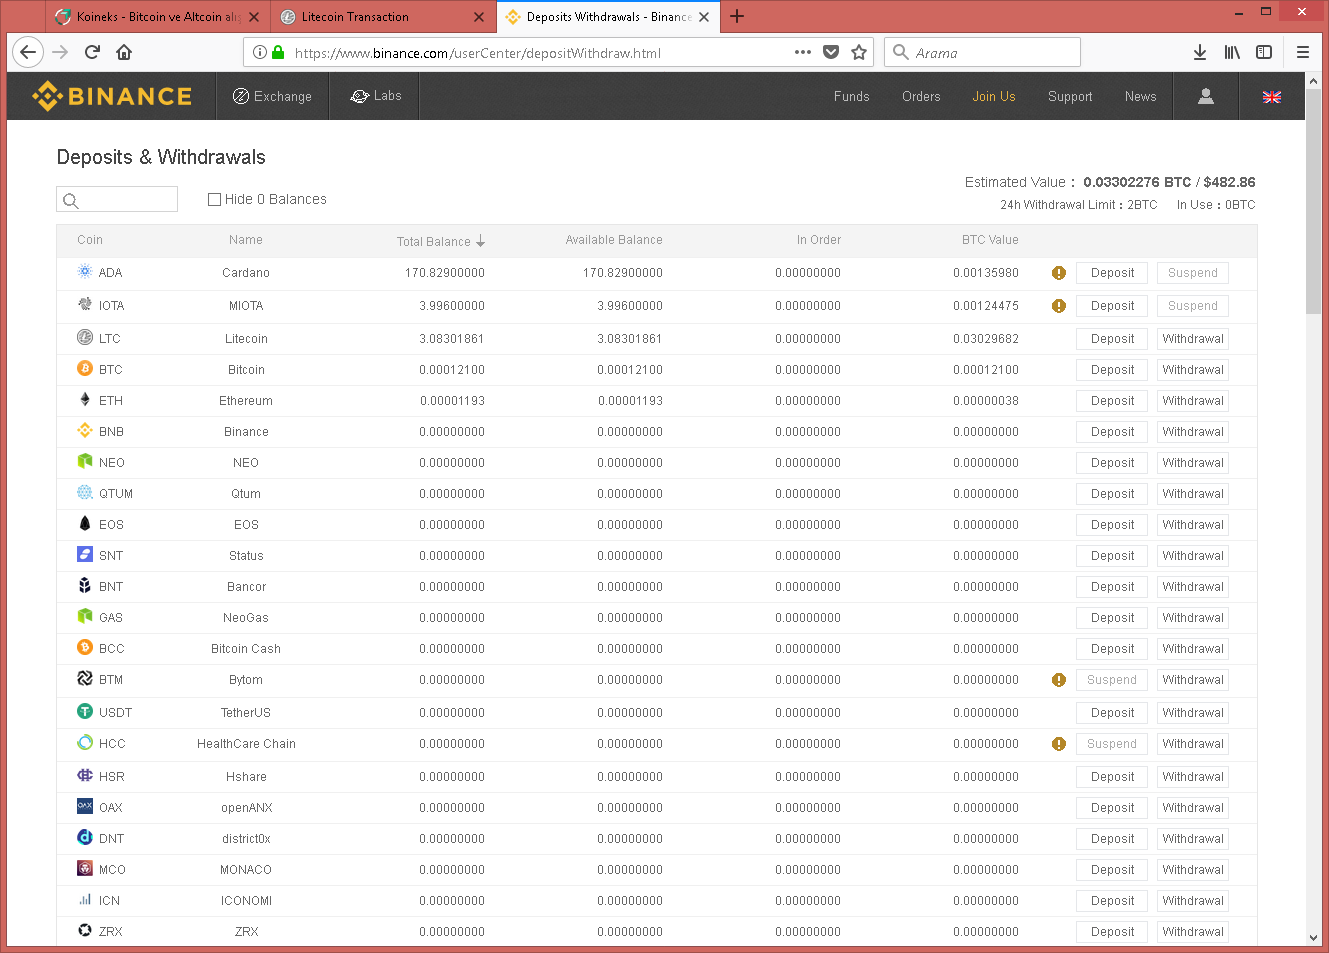Image resolution: width=1329 pixels, height=953 pixels.
Task: Click the BTC Value column header
Action: coord(990,240)
